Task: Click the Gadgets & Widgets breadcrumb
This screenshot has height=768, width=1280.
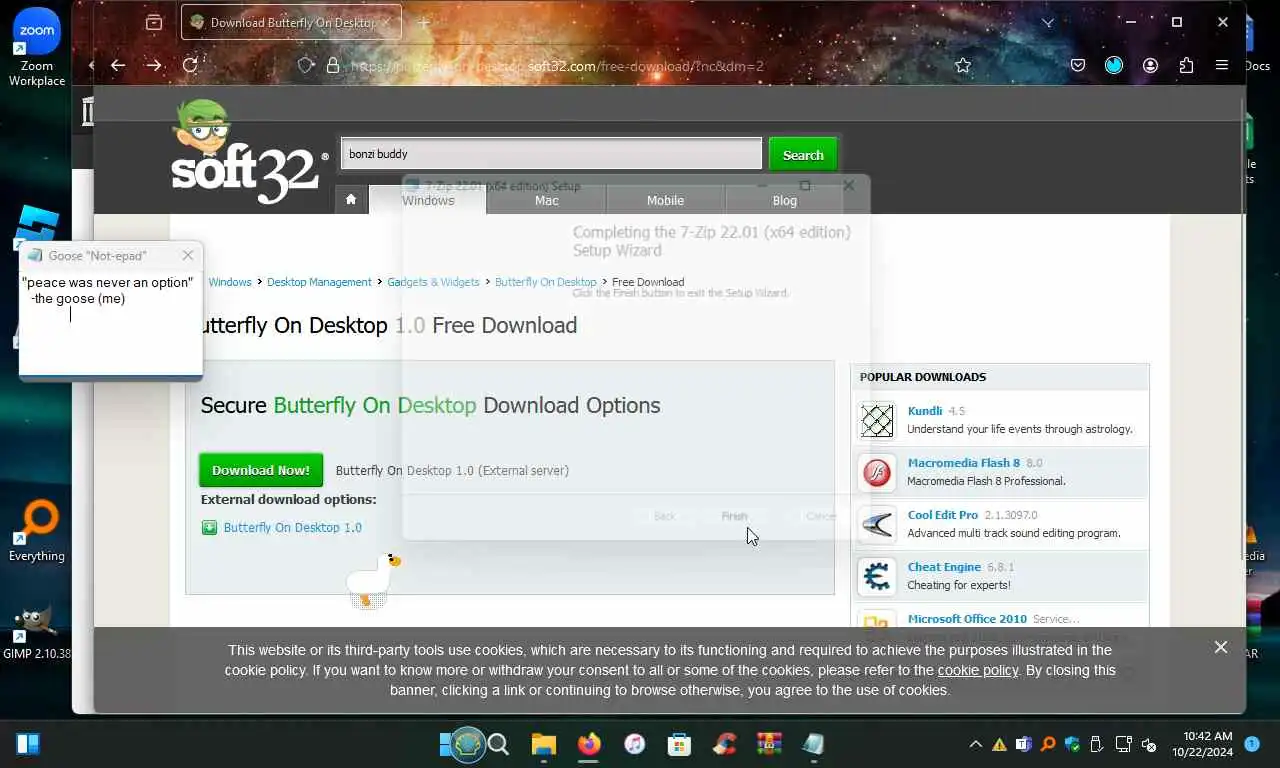Action: click(433, 282)
